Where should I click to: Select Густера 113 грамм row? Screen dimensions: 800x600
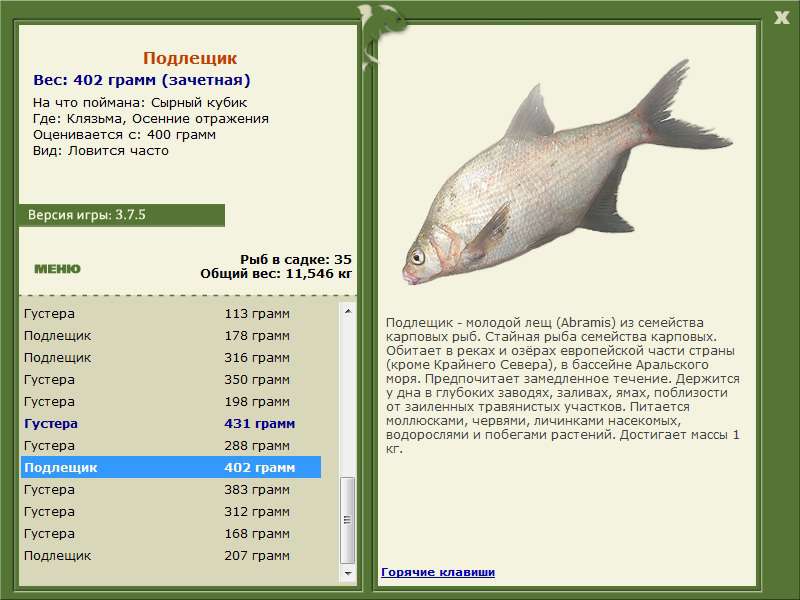(171, 313)
